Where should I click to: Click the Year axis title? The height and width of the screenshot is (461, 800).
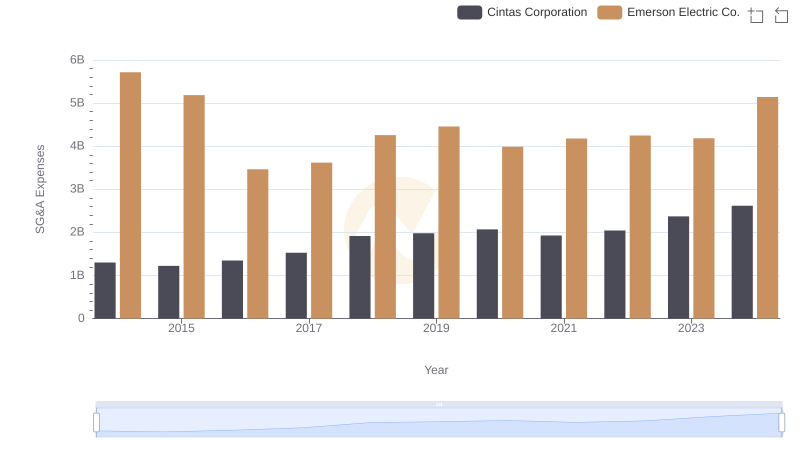(x=436, y=370)
